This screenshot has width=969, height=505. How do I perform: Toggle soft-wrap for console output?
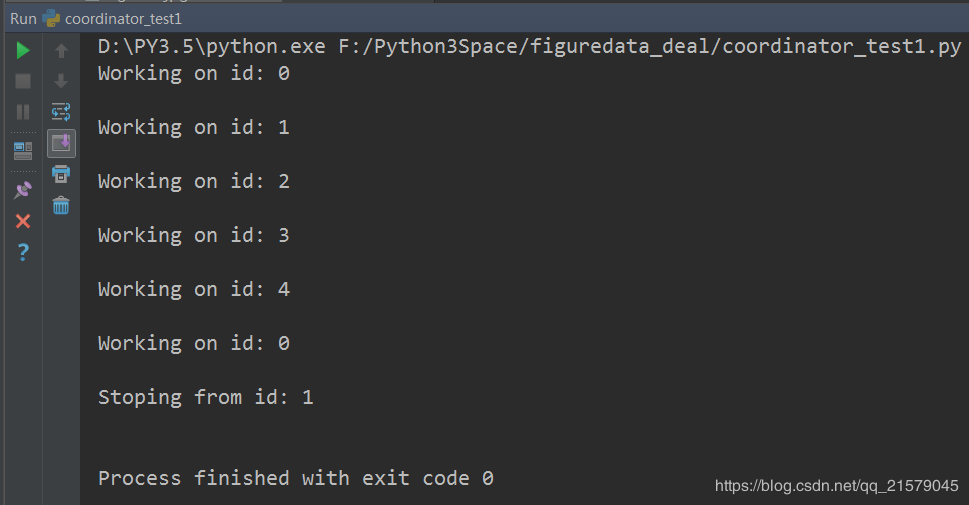click(61, 112)
